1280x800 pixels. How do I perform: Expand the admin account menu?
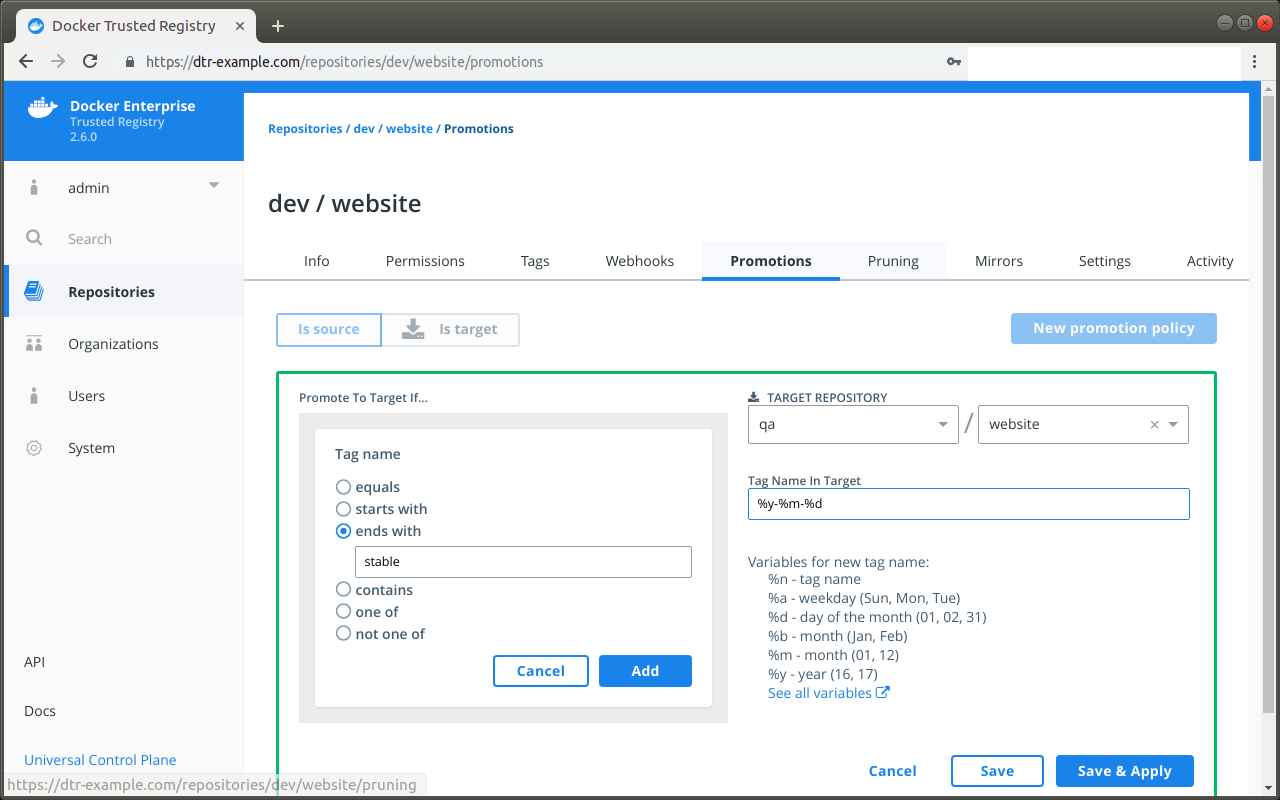tap(213, 186)
